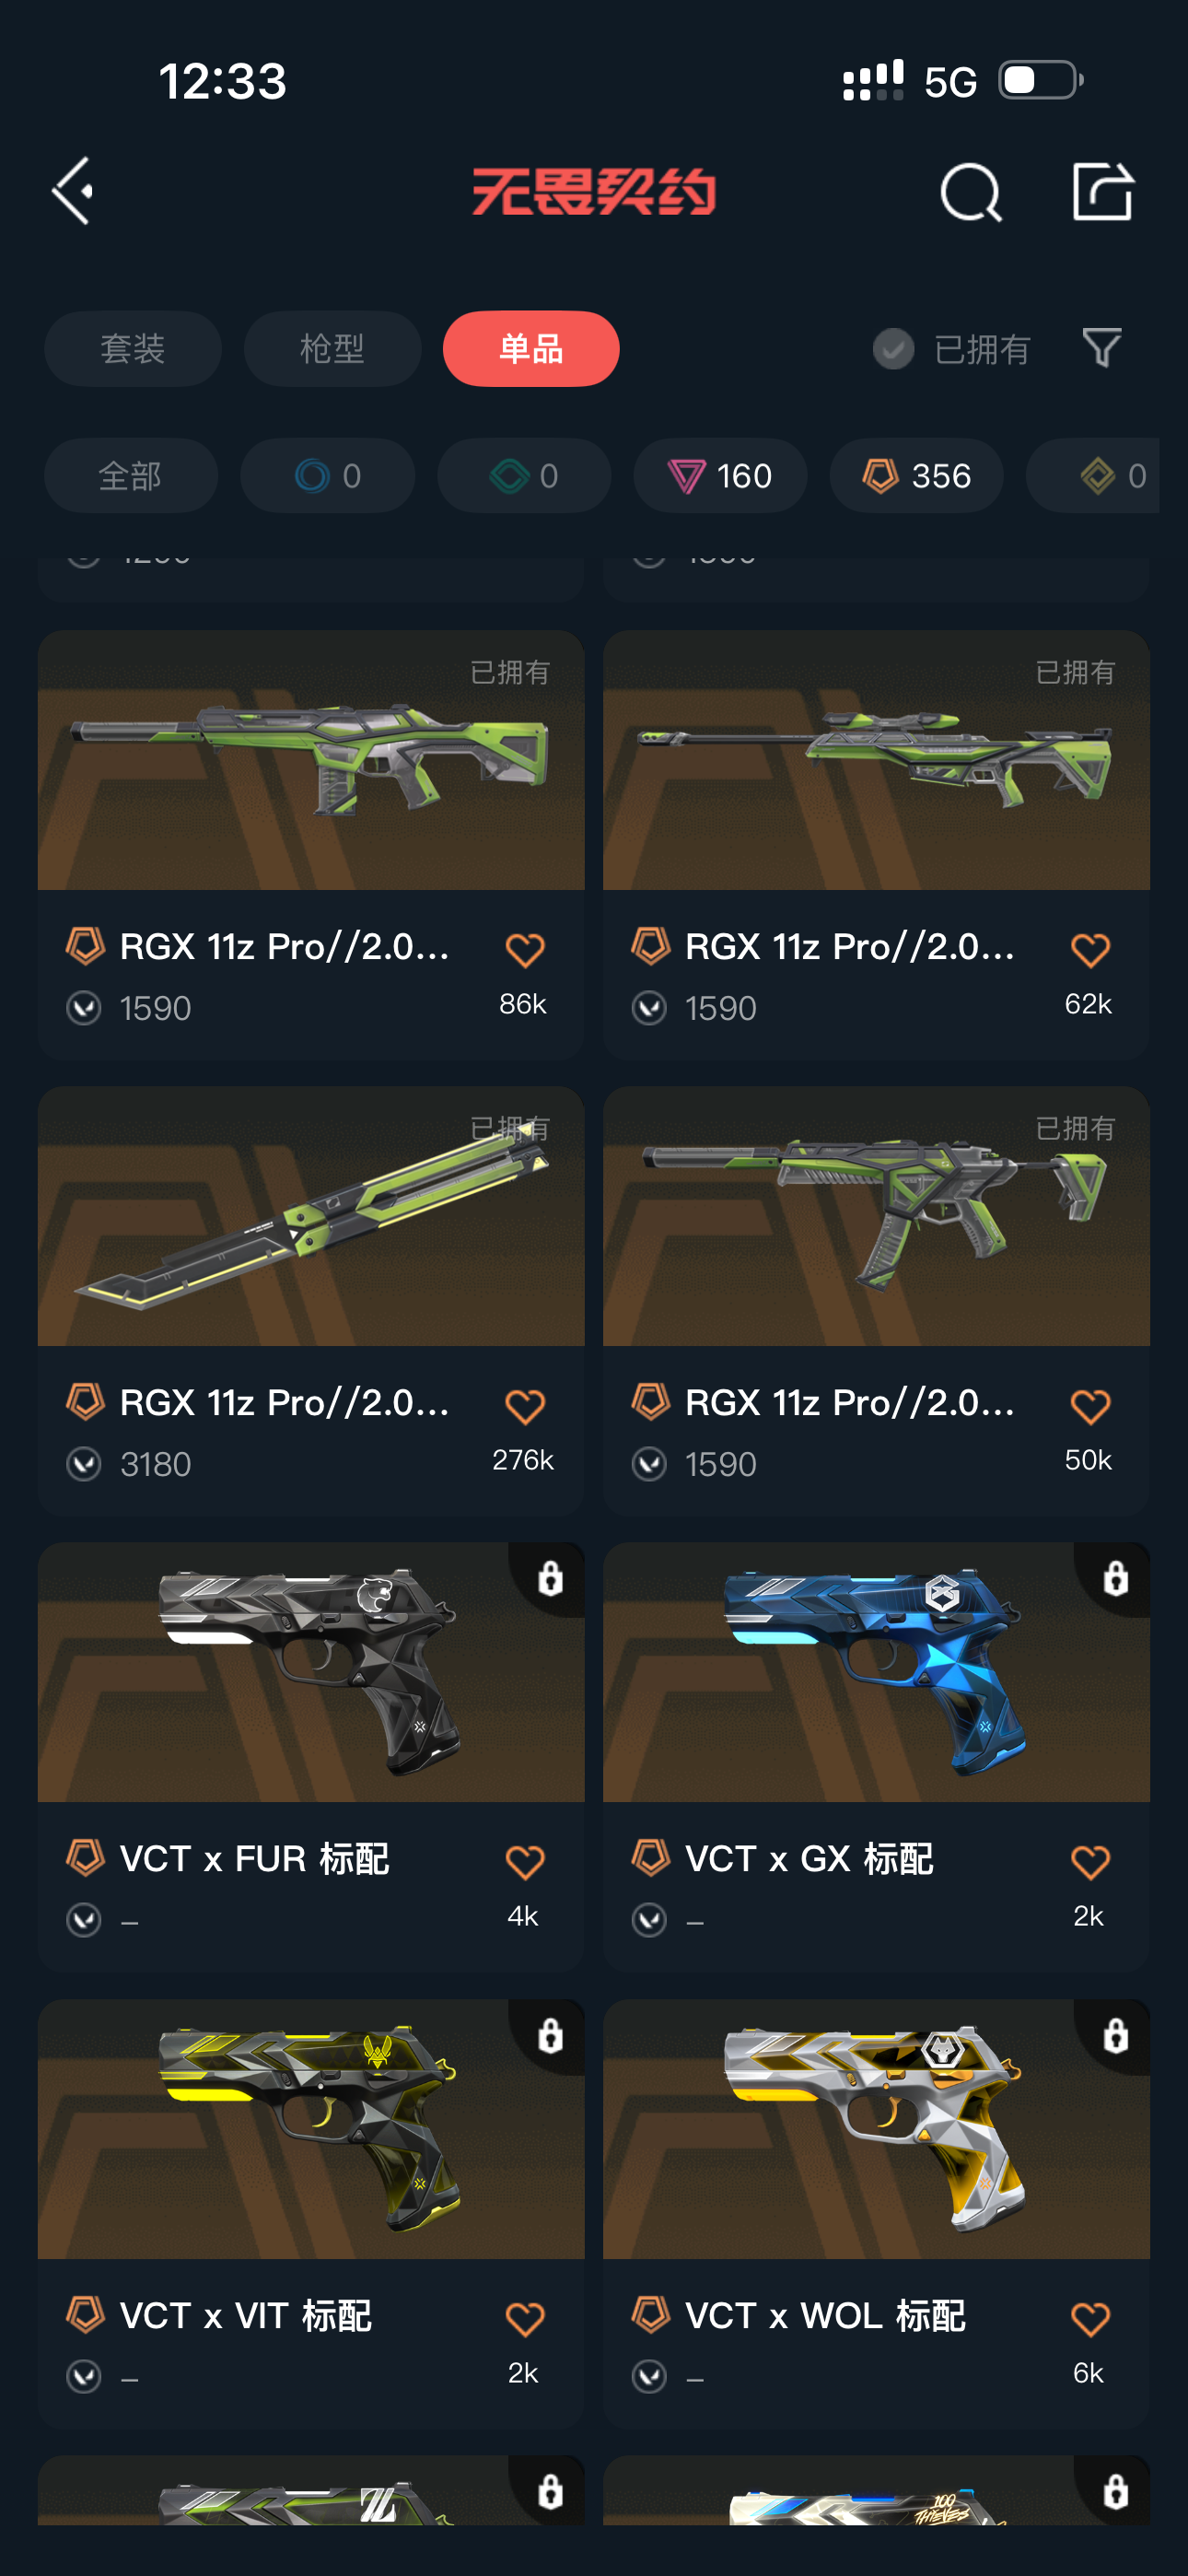Screen dimensions: 1188x2576
Task: Switch to the 枪型 tab
Action: 332,348
